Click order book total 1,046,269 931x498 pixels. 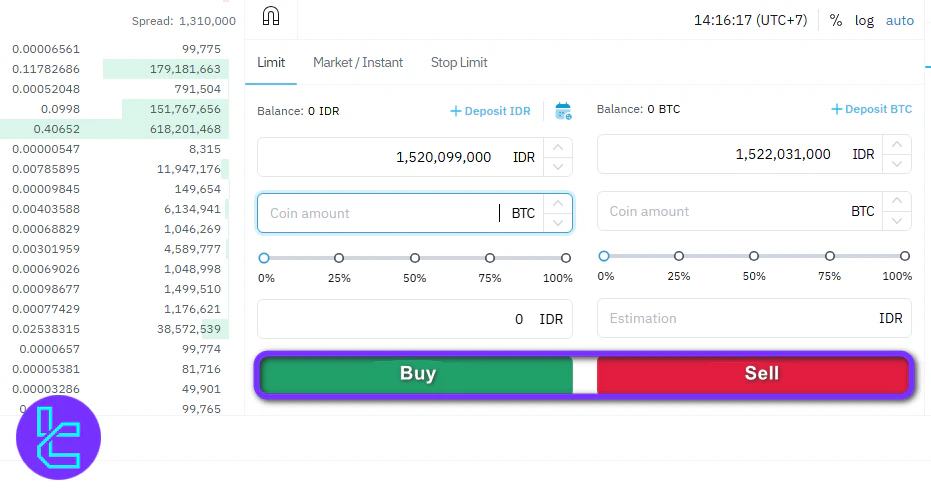pyautogui.click(x=192, y=229)
